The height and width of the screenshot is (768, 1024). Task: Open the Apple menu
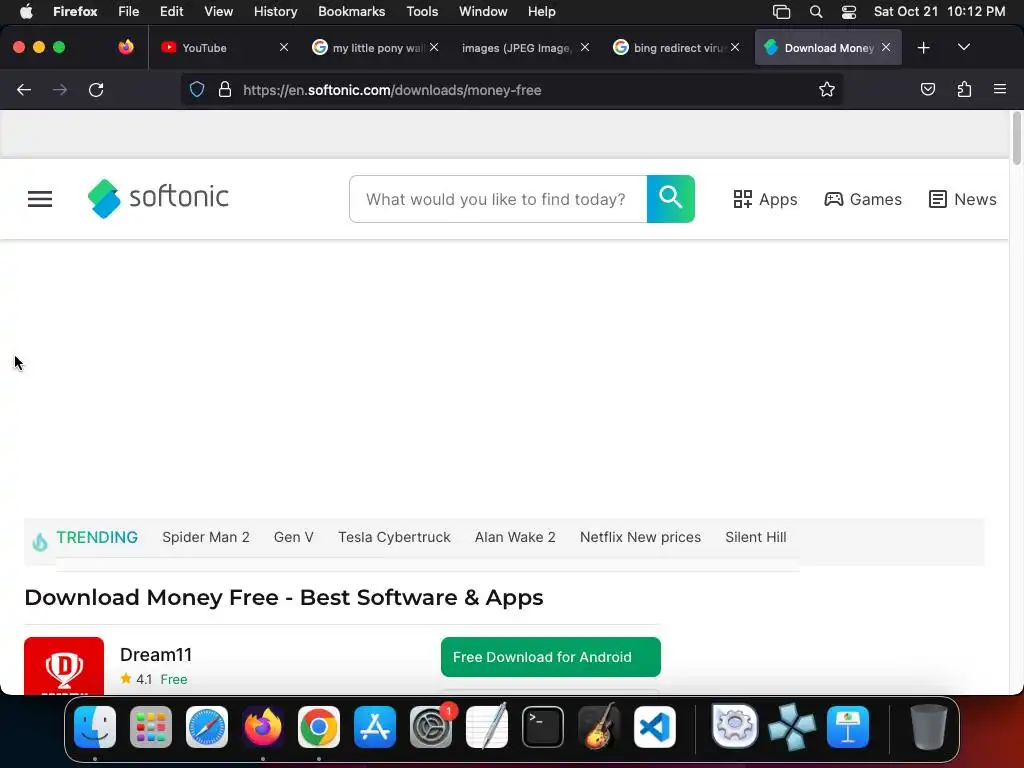[26, 11]
